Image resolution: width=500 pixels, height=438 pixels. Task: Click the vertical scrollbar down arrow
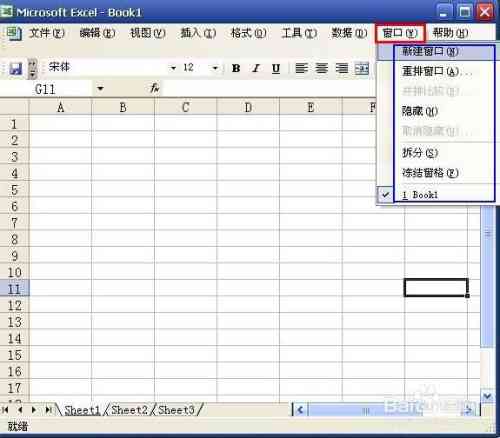pyautogui.click(x=487, y=396)
